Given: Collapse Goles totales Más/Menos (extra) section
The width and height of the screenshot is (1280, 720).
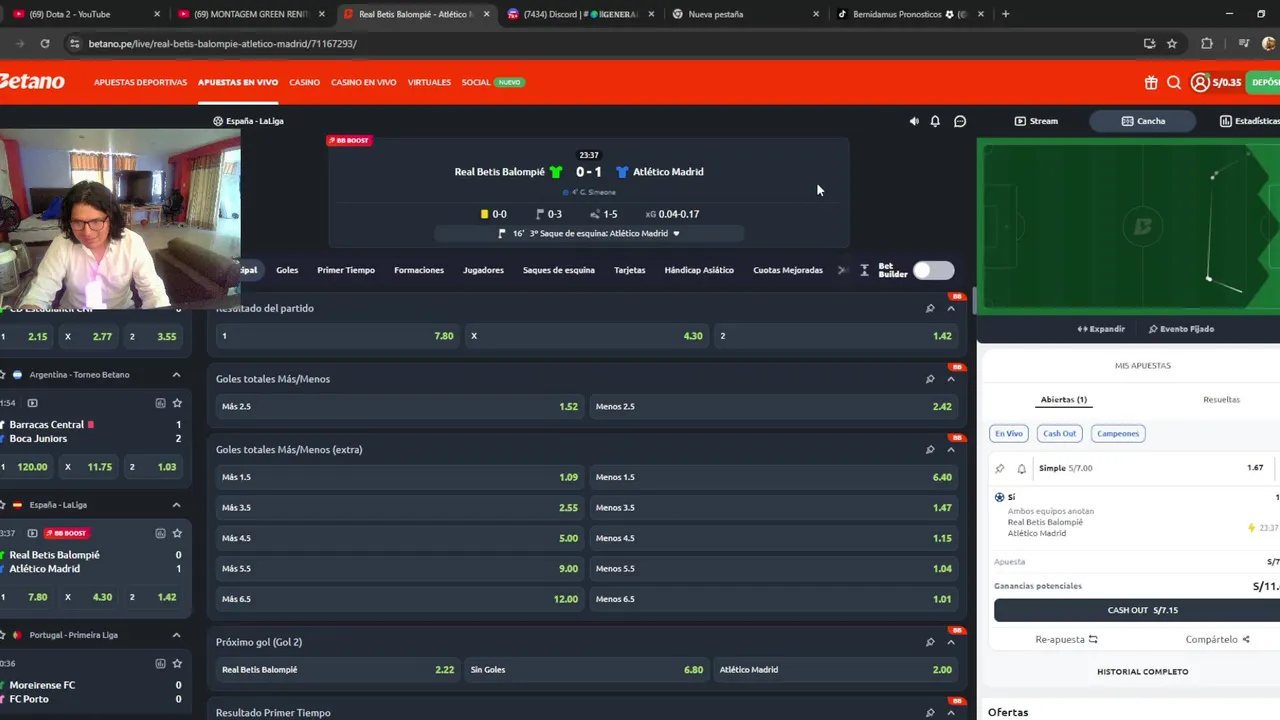Looking at the screenshot, I should [x=951, y=450].
